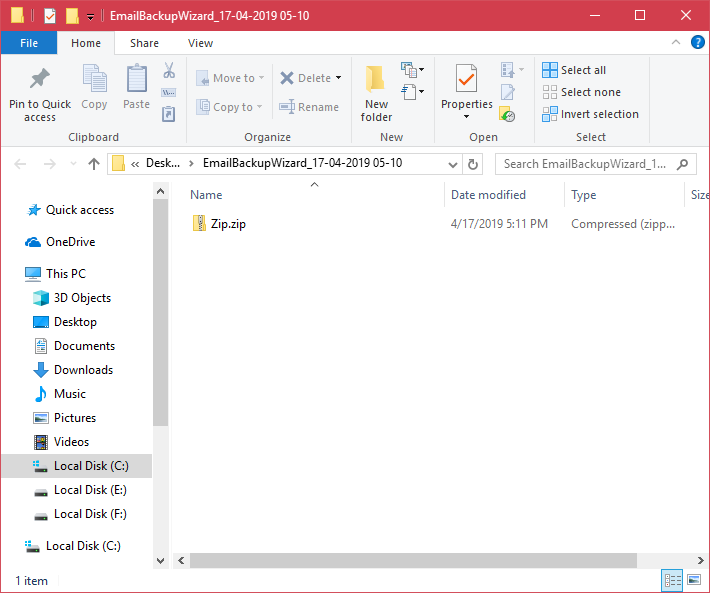Click the Properties checkmark icon
Image resolution: width=710 pixels, height=593 pixels.
(466, 78)
